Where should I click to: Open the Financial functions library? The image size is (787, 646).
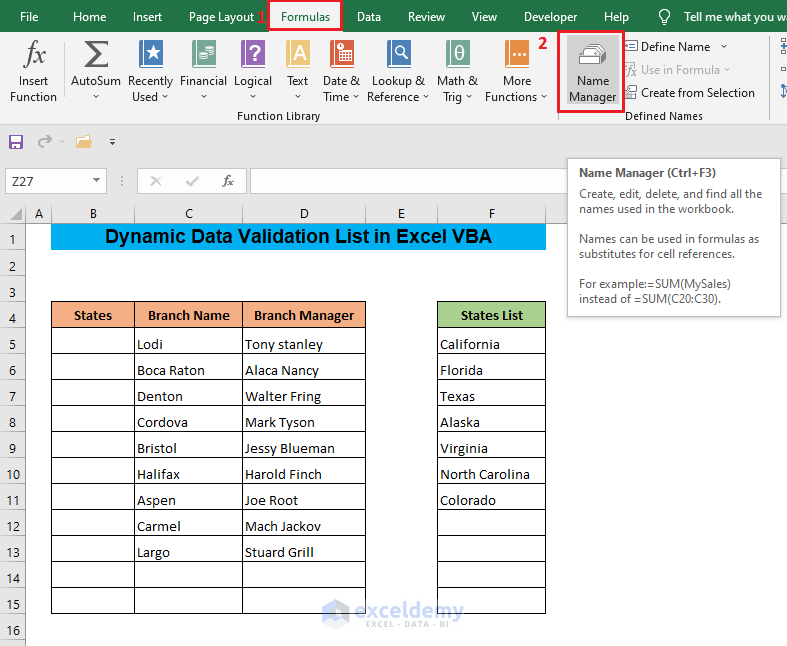coord(203,70)
